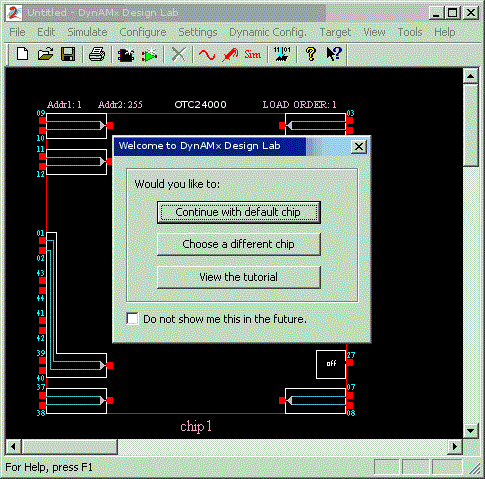The height and width of the screenshot is (479, 485).
Task: Click the vertical scrollbar thumb
Action: point(471,125)
